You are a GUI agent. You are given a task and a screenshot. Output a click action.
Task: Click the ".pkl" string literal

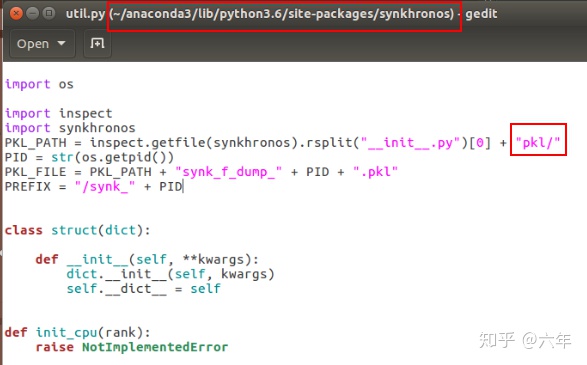(375, 172)
